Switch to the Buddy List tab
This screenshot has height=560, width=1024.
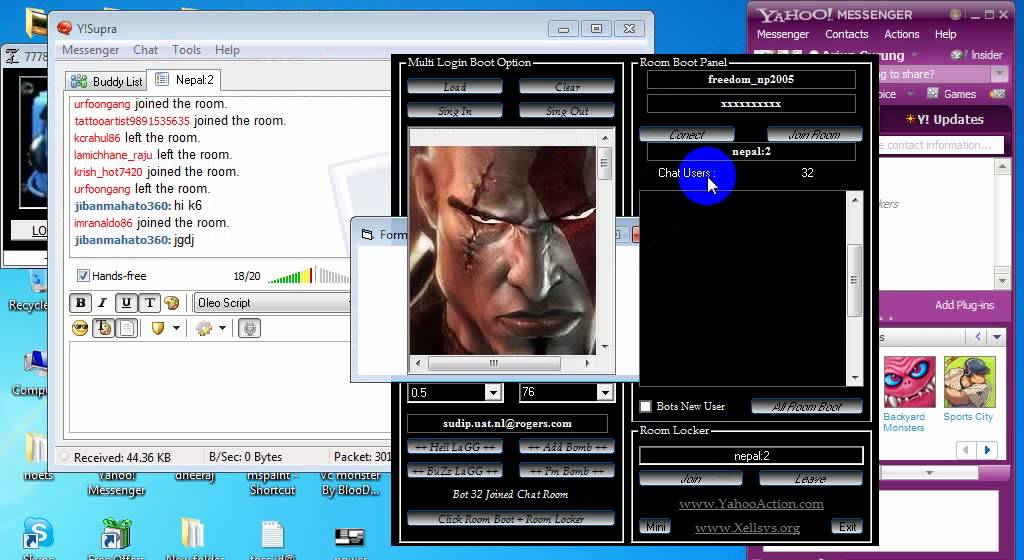(106, 81)
